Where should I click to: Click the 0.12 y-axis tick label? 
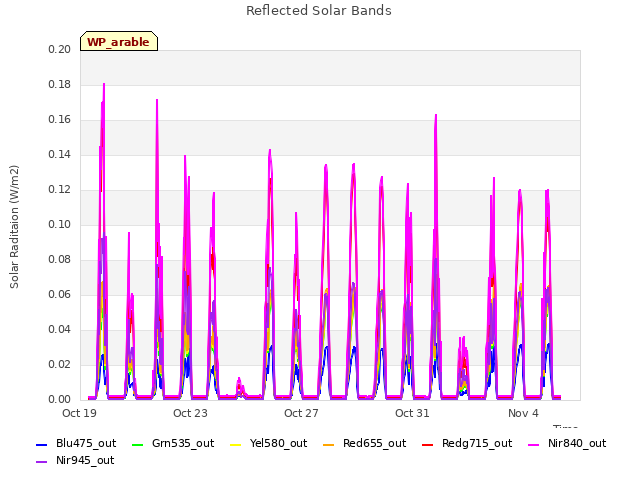(59, 189)
